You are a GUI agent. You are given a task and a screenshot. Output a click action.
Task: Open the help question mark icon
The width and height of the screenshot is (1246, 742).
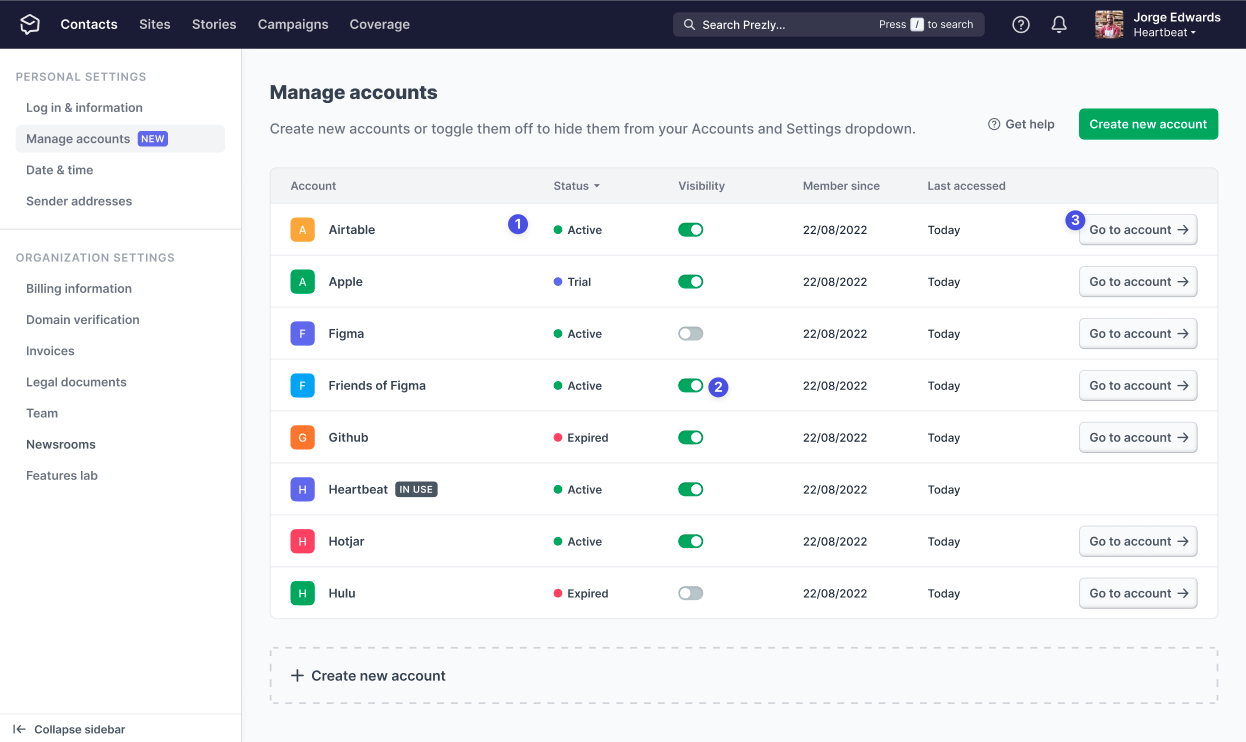tap(1021, 24)
